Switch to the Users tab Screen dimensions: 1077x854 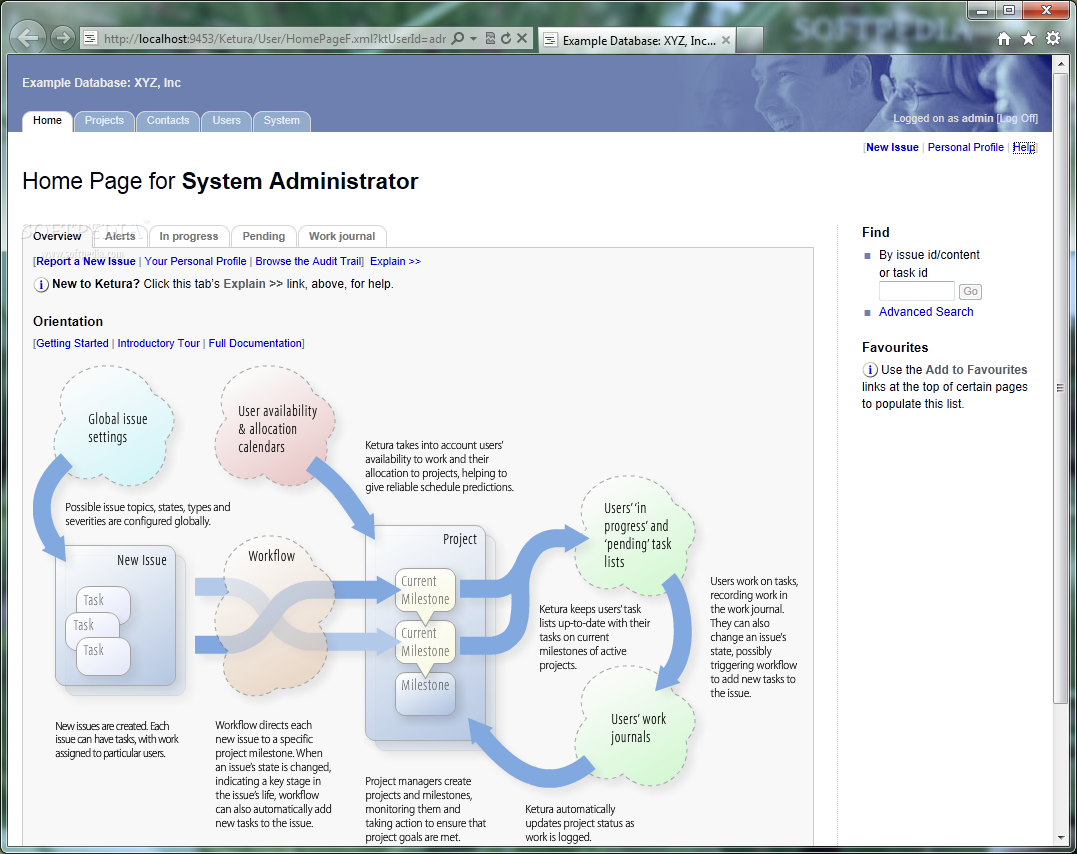227,120
